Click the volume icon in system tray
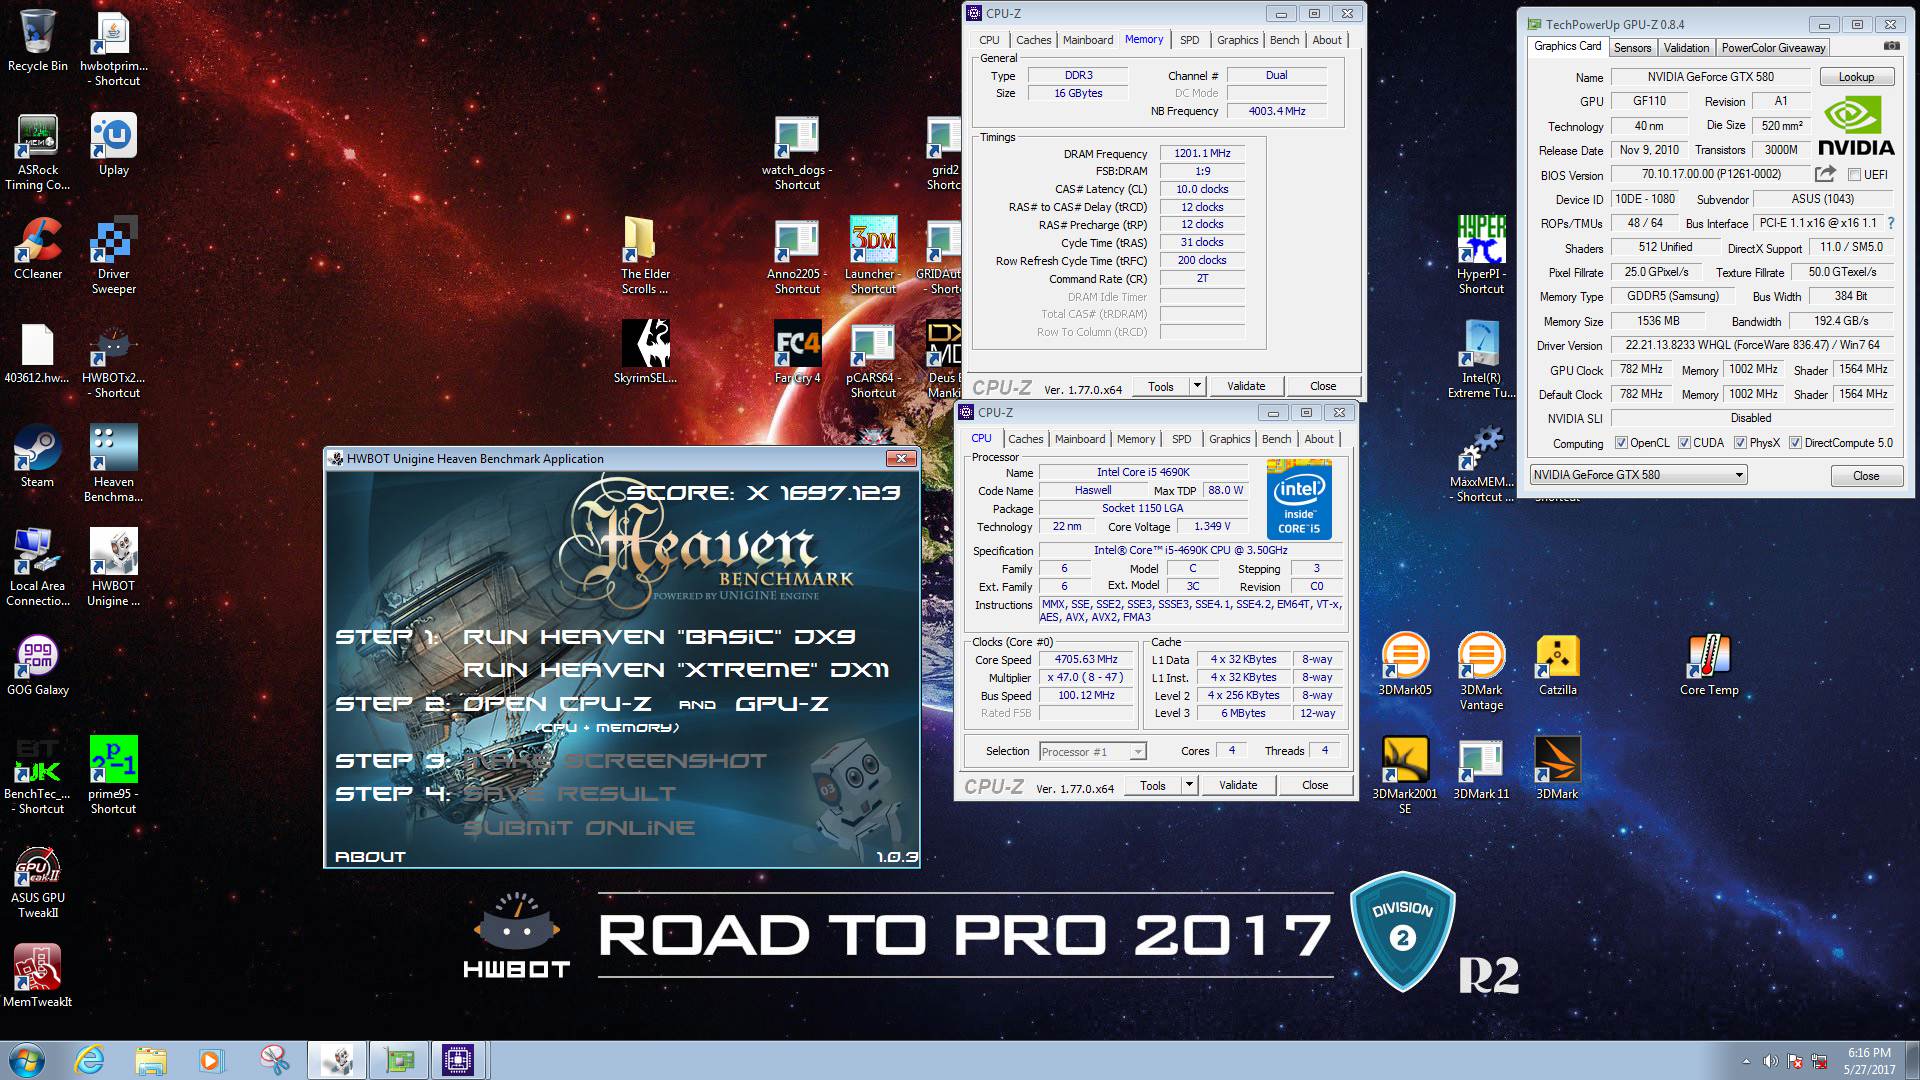Viewport: 1920px width, 1080px height. pyautogui.click(x=1771, y=1062)
